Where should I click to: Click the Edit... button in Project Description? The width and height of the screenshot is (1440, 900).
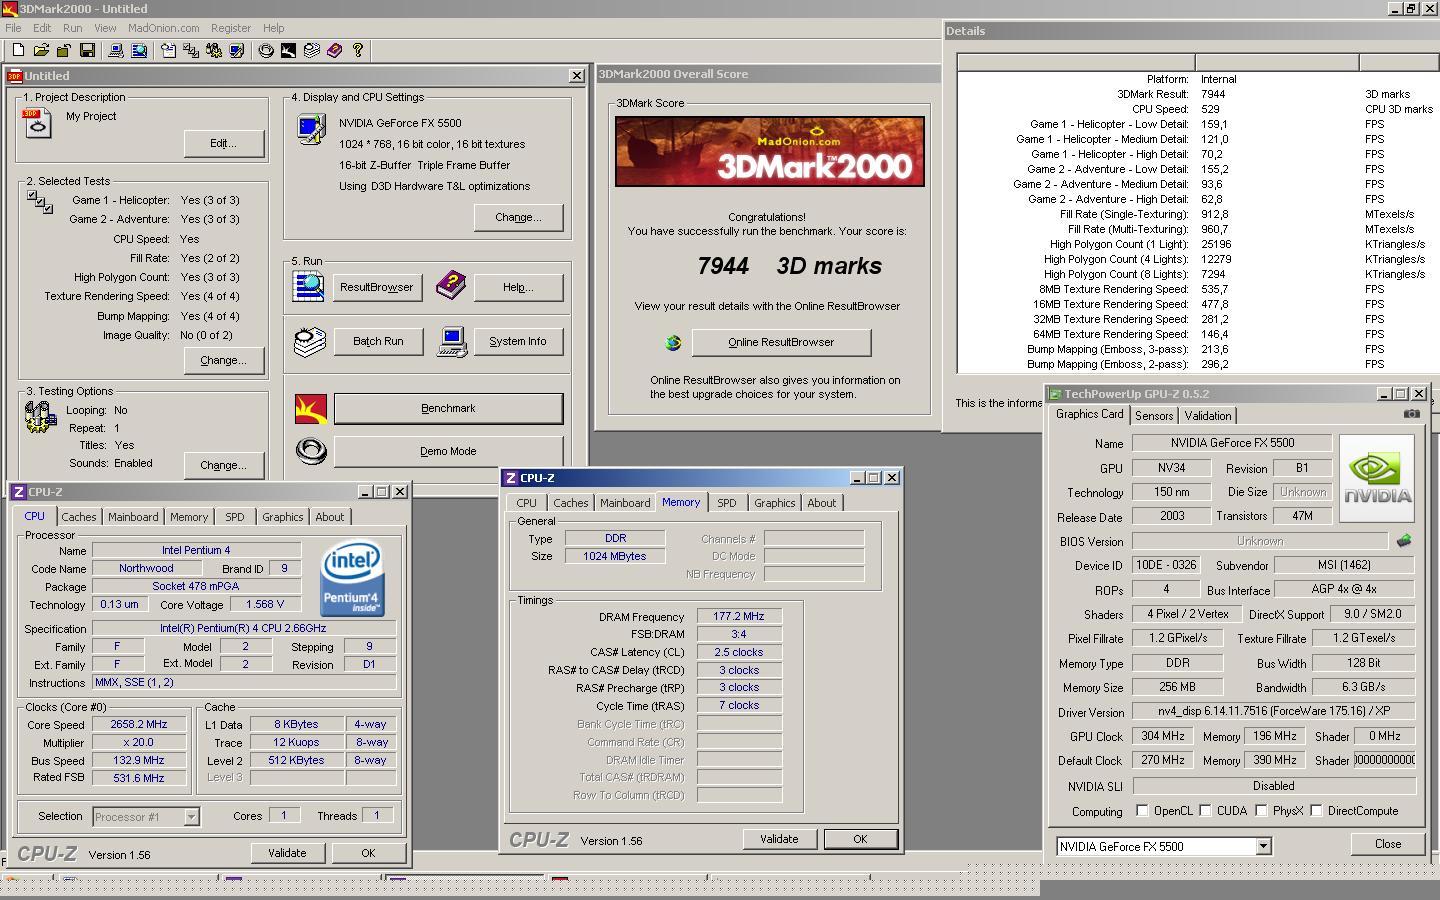[224, 143]
